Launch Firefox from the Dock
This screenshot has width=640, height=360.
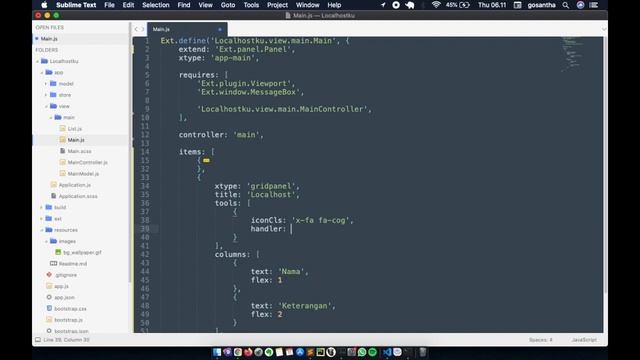point(248,352)
